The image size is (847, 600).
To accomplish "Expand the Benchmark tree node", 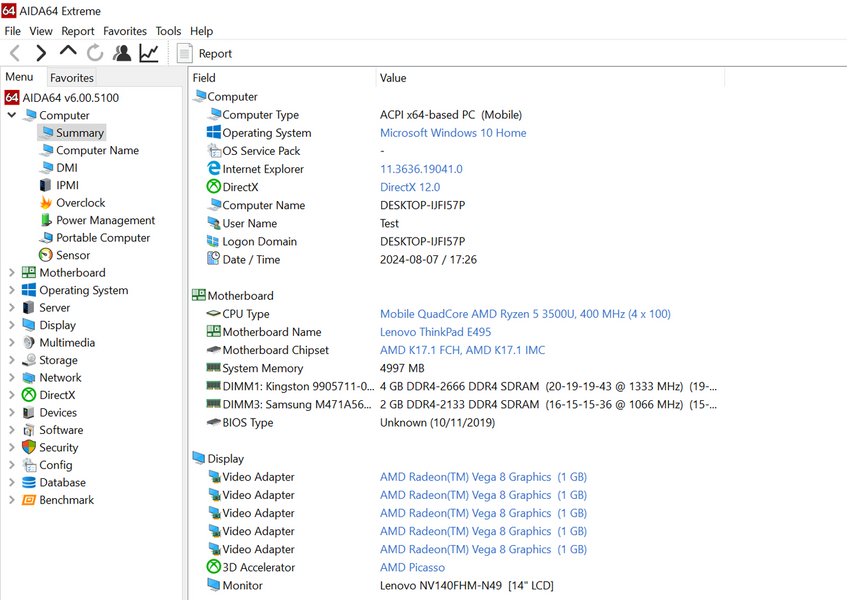I will [11, 500].
